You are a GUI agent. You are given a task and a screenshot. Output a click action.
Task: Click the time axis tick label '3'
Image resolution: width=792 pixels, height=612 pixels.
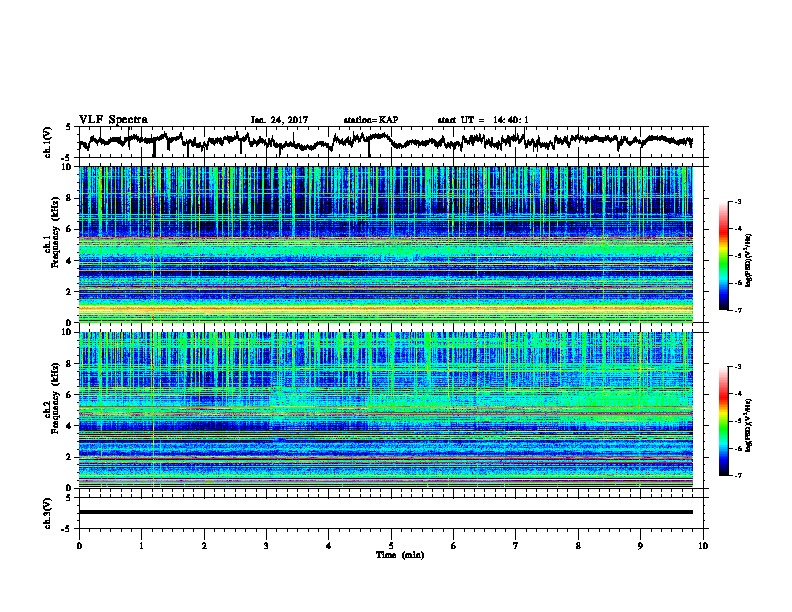click(266, 545)
